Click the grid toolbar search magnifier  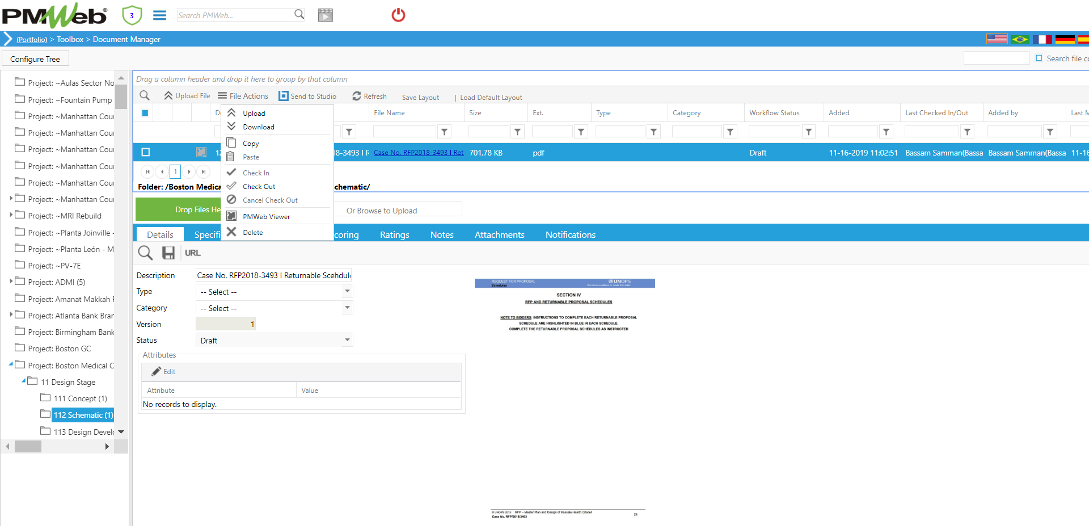[144, 96]
